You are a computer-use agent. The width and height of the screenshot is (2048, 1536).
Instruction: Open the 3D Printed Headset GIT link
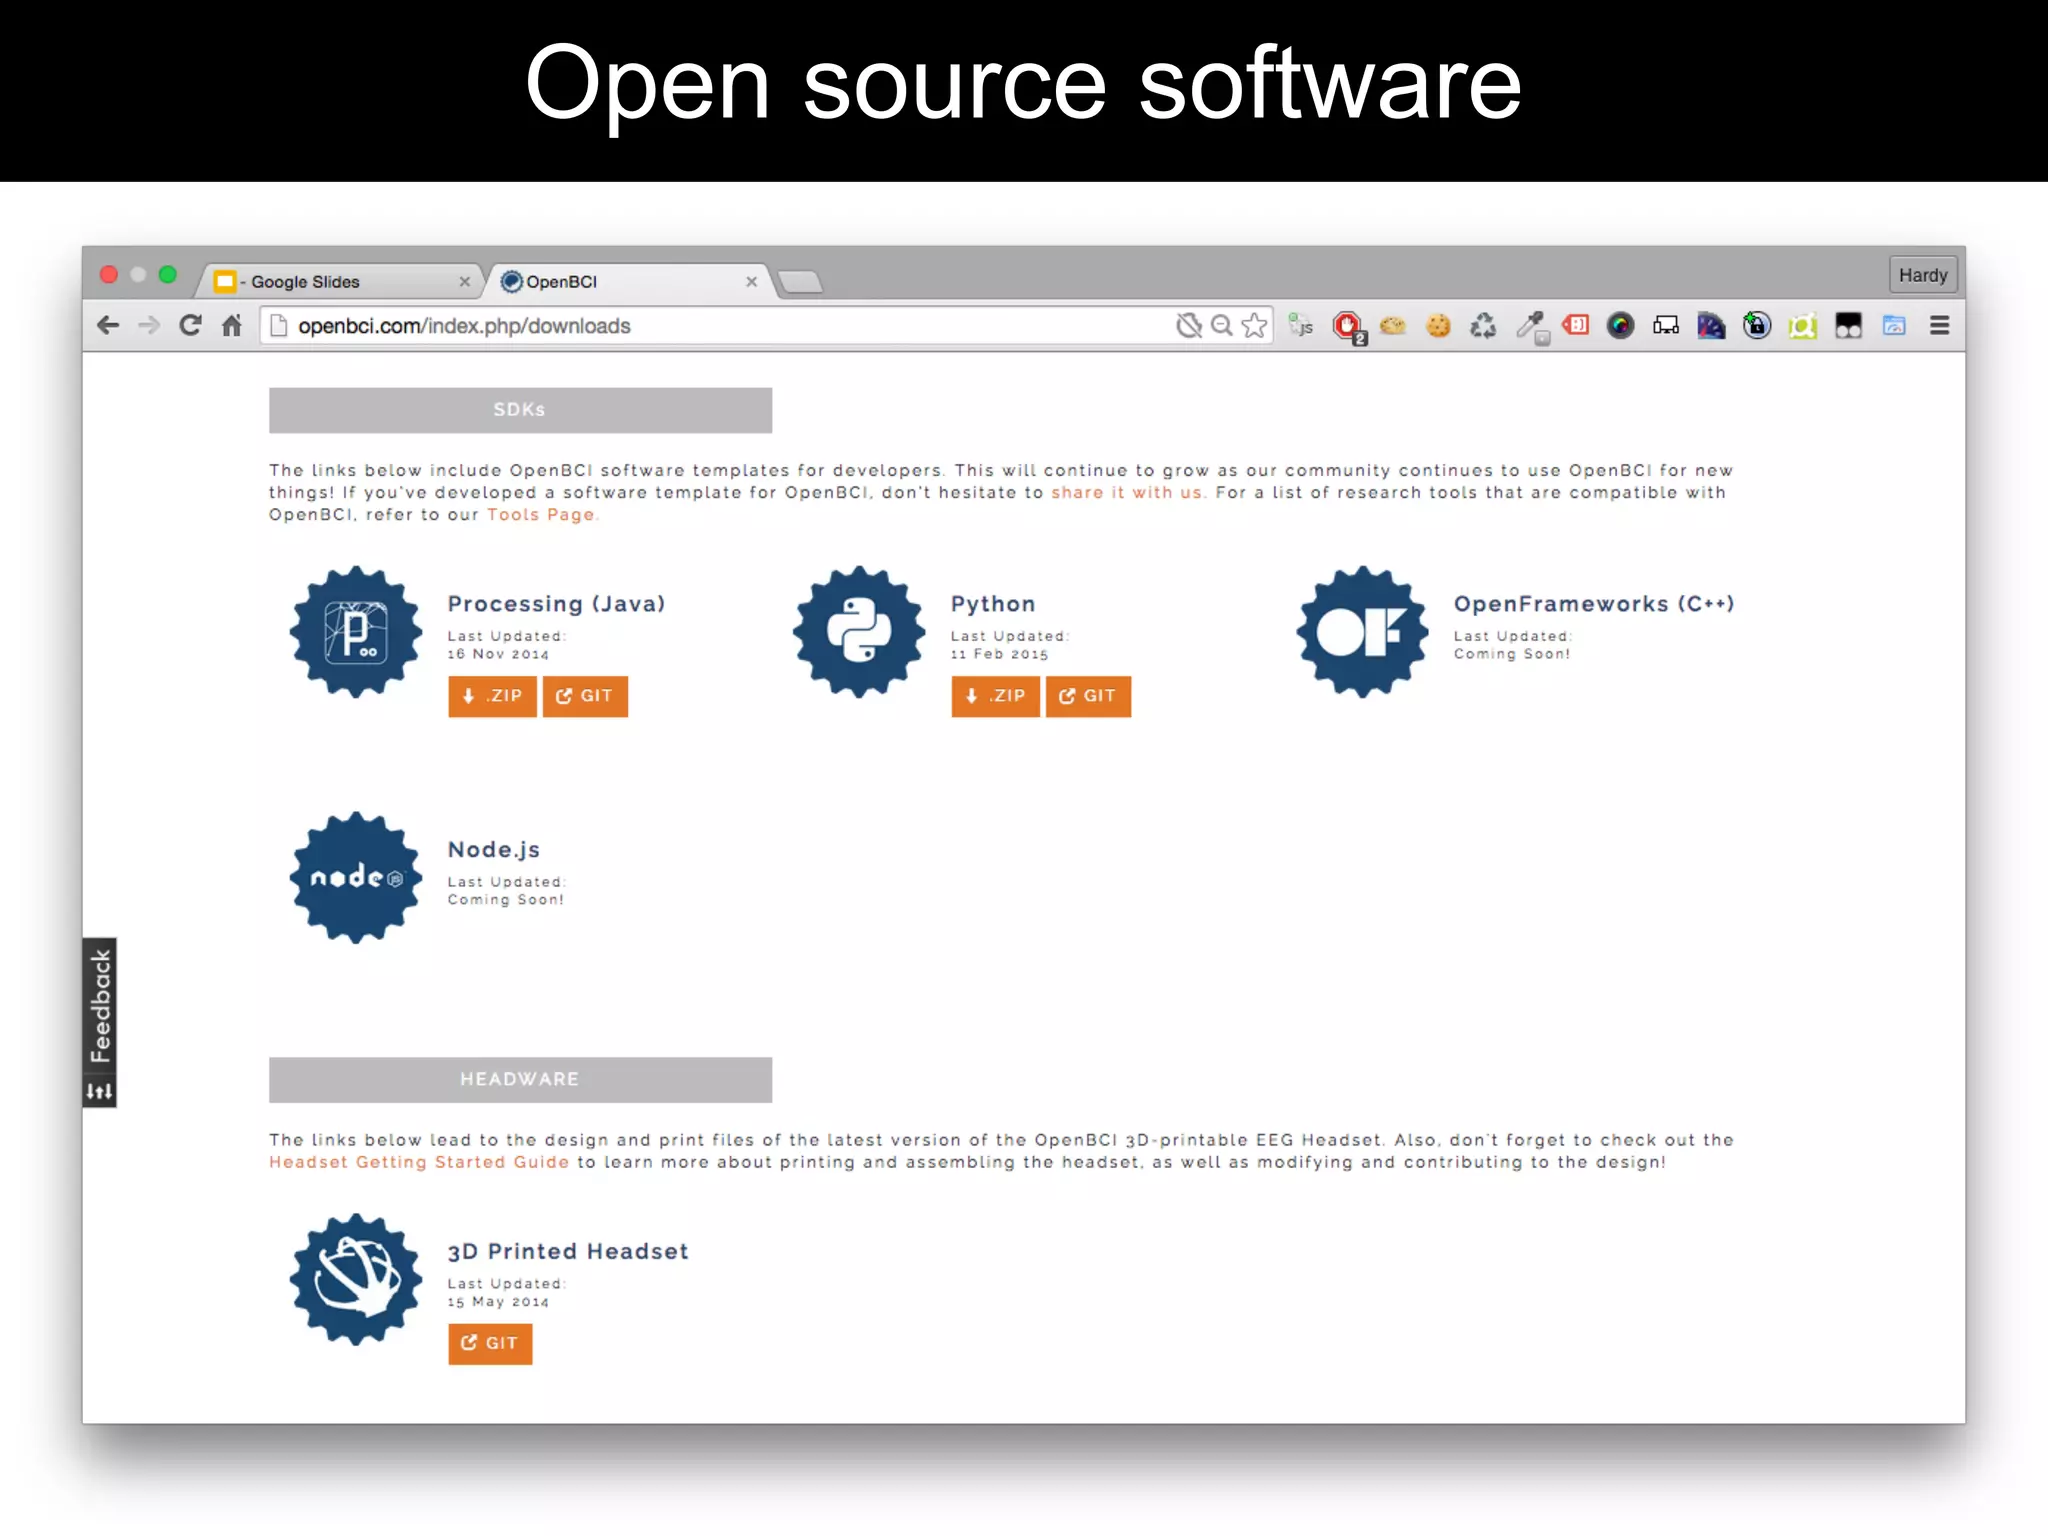[x=490, y=1343]
